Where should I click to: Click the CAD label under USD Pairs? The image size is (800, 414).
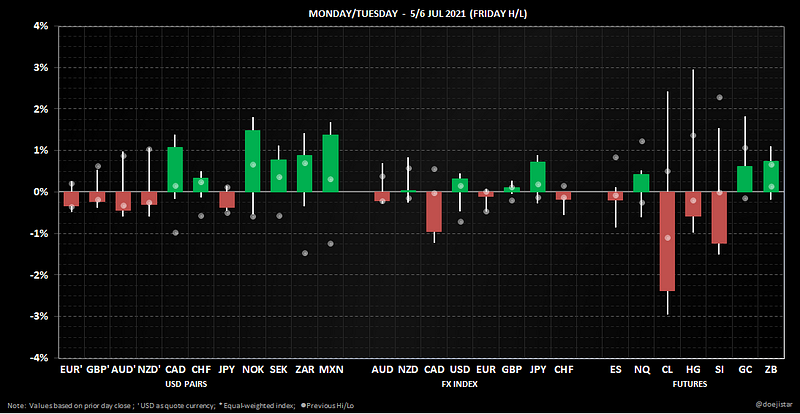click(x=175, y=369)
